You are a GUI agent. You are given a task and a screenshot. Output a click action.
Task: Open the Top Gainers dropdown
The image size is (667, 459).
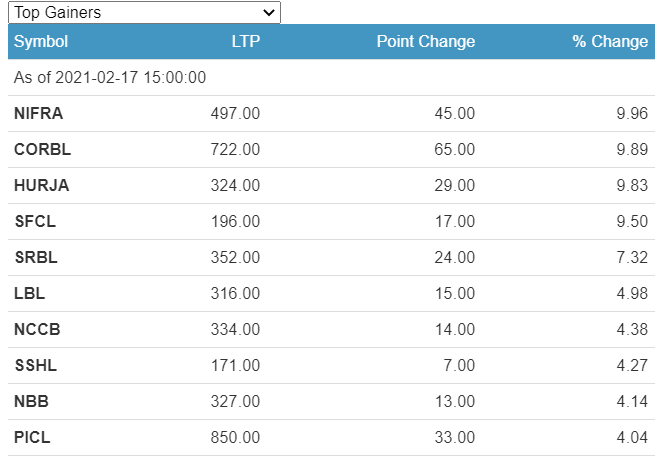click(x=144, y=12)
